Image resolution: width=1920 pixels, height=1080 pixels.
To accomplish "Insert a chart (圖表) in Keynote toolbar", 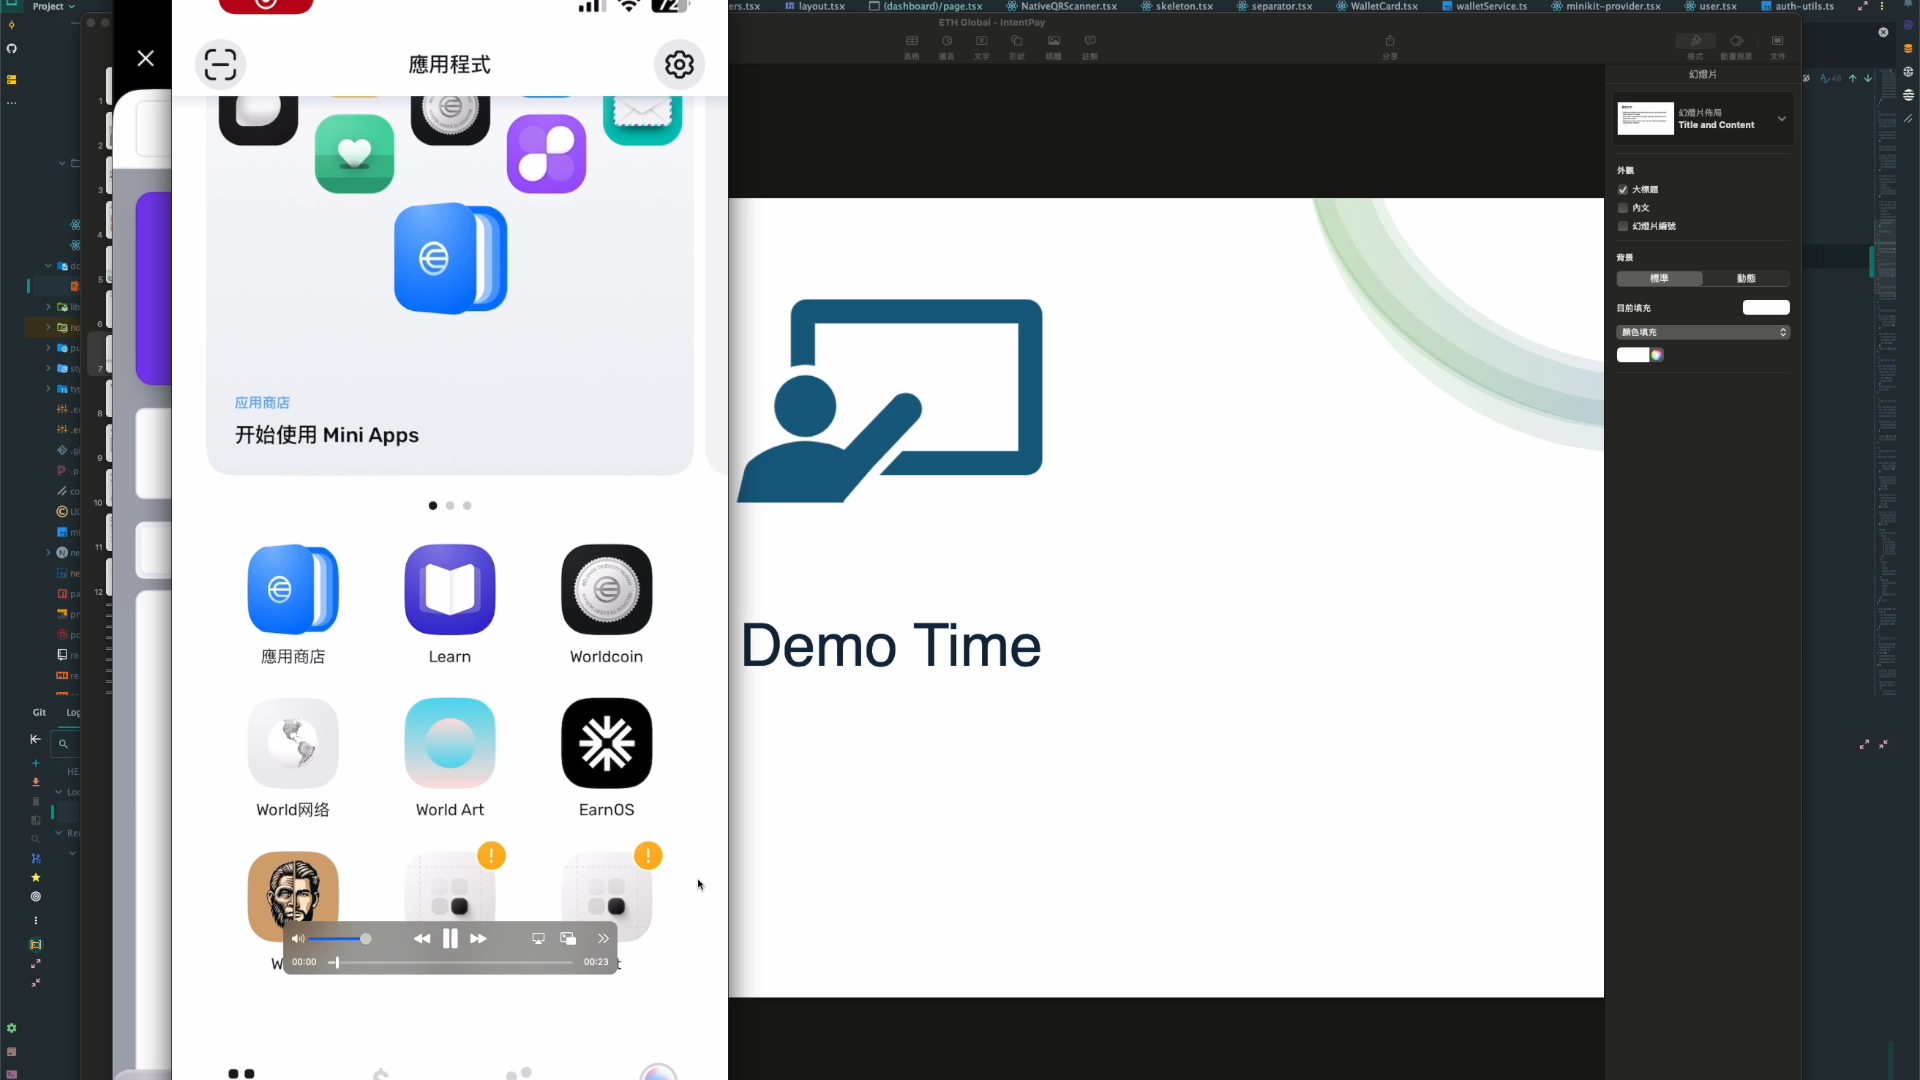I will [946, 46].
